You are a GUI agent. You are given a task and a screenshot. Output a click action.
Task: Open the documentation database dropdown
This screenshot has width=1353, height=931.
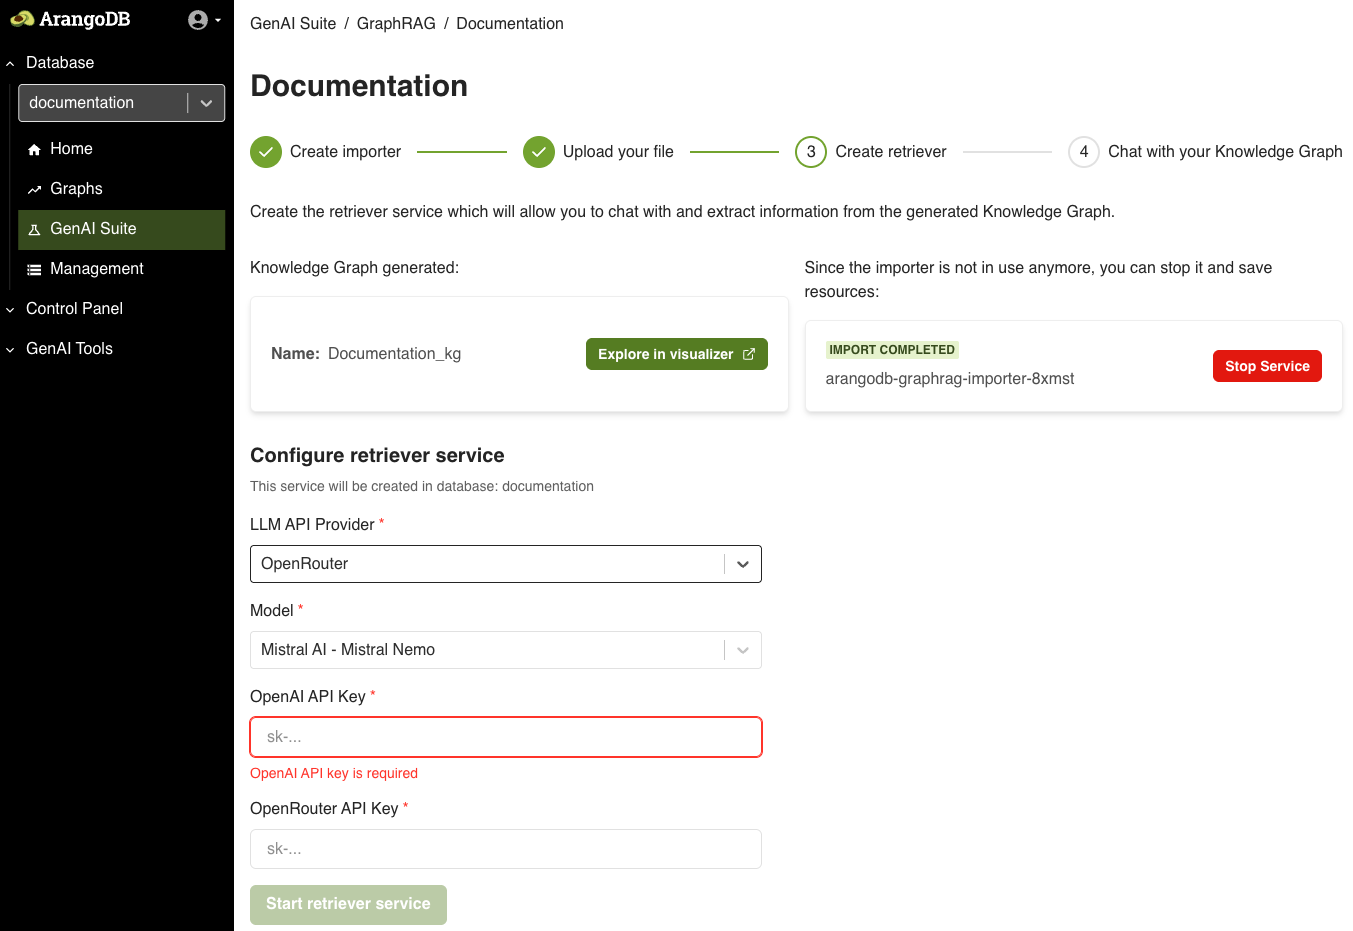[x=122, y=103]
